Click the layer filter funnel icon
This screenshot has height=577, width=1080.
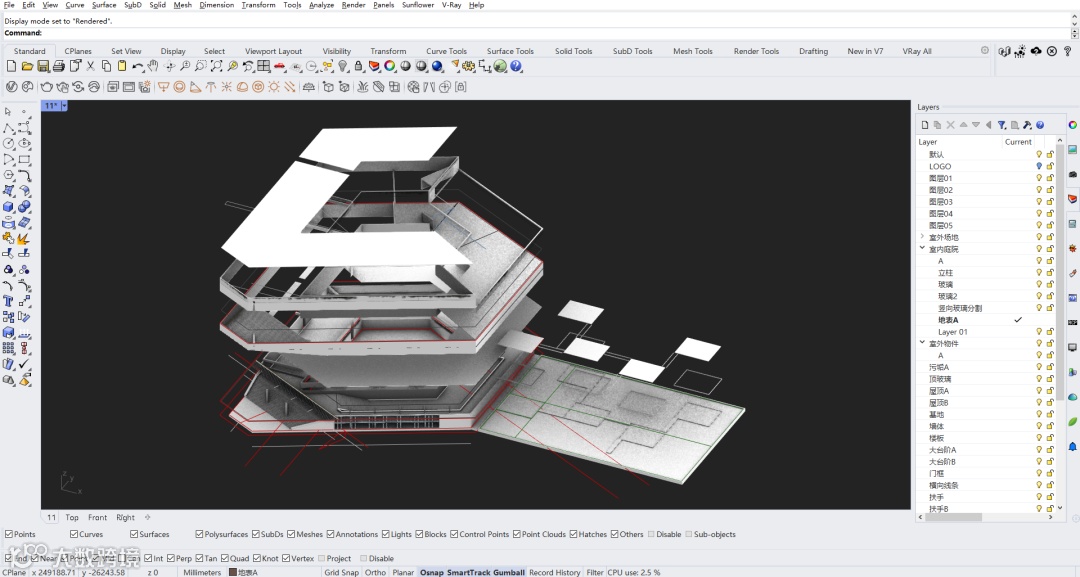coord(1001,125)
